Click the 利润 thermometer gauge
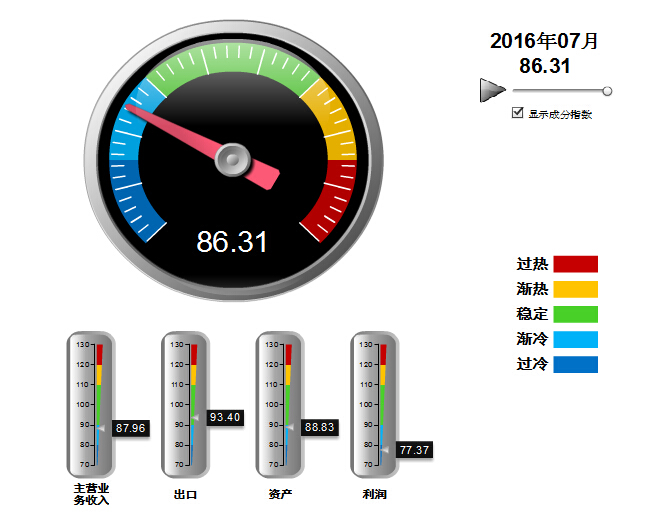650x517 pixels. tap(373, 405)
